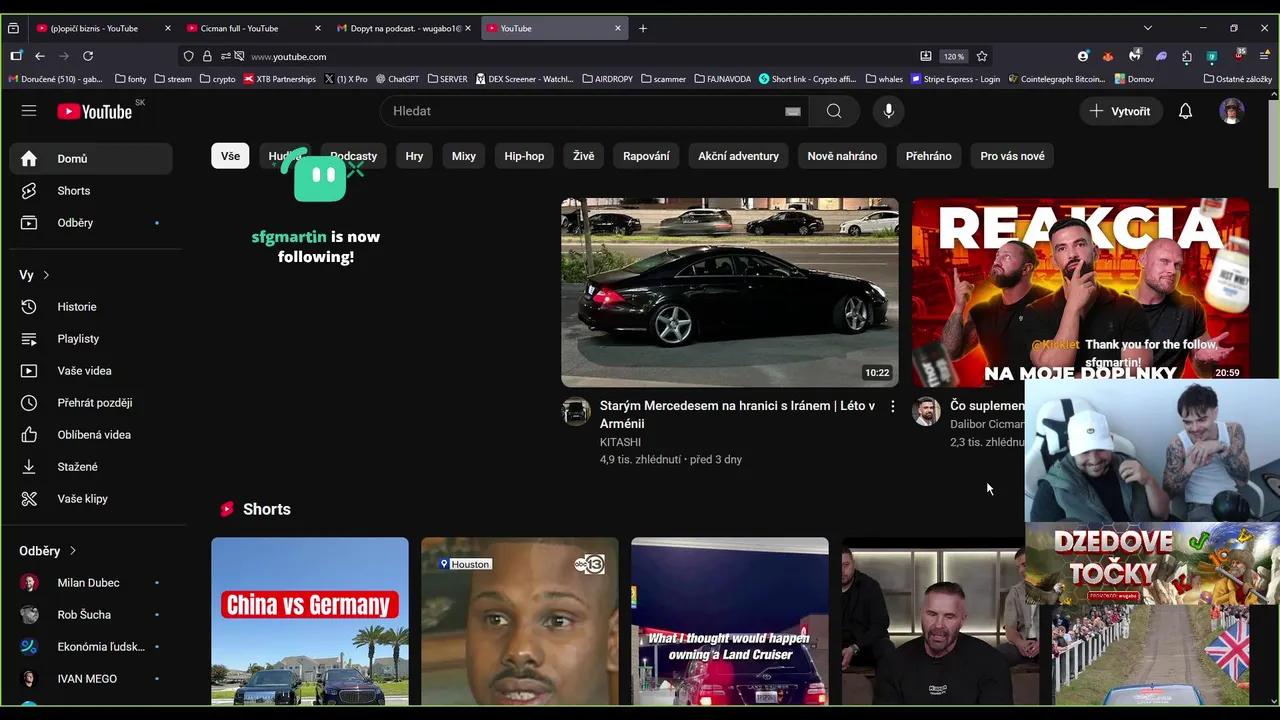
Task: Open the stream bookmarks folder
Action: (x=173, y=79)
